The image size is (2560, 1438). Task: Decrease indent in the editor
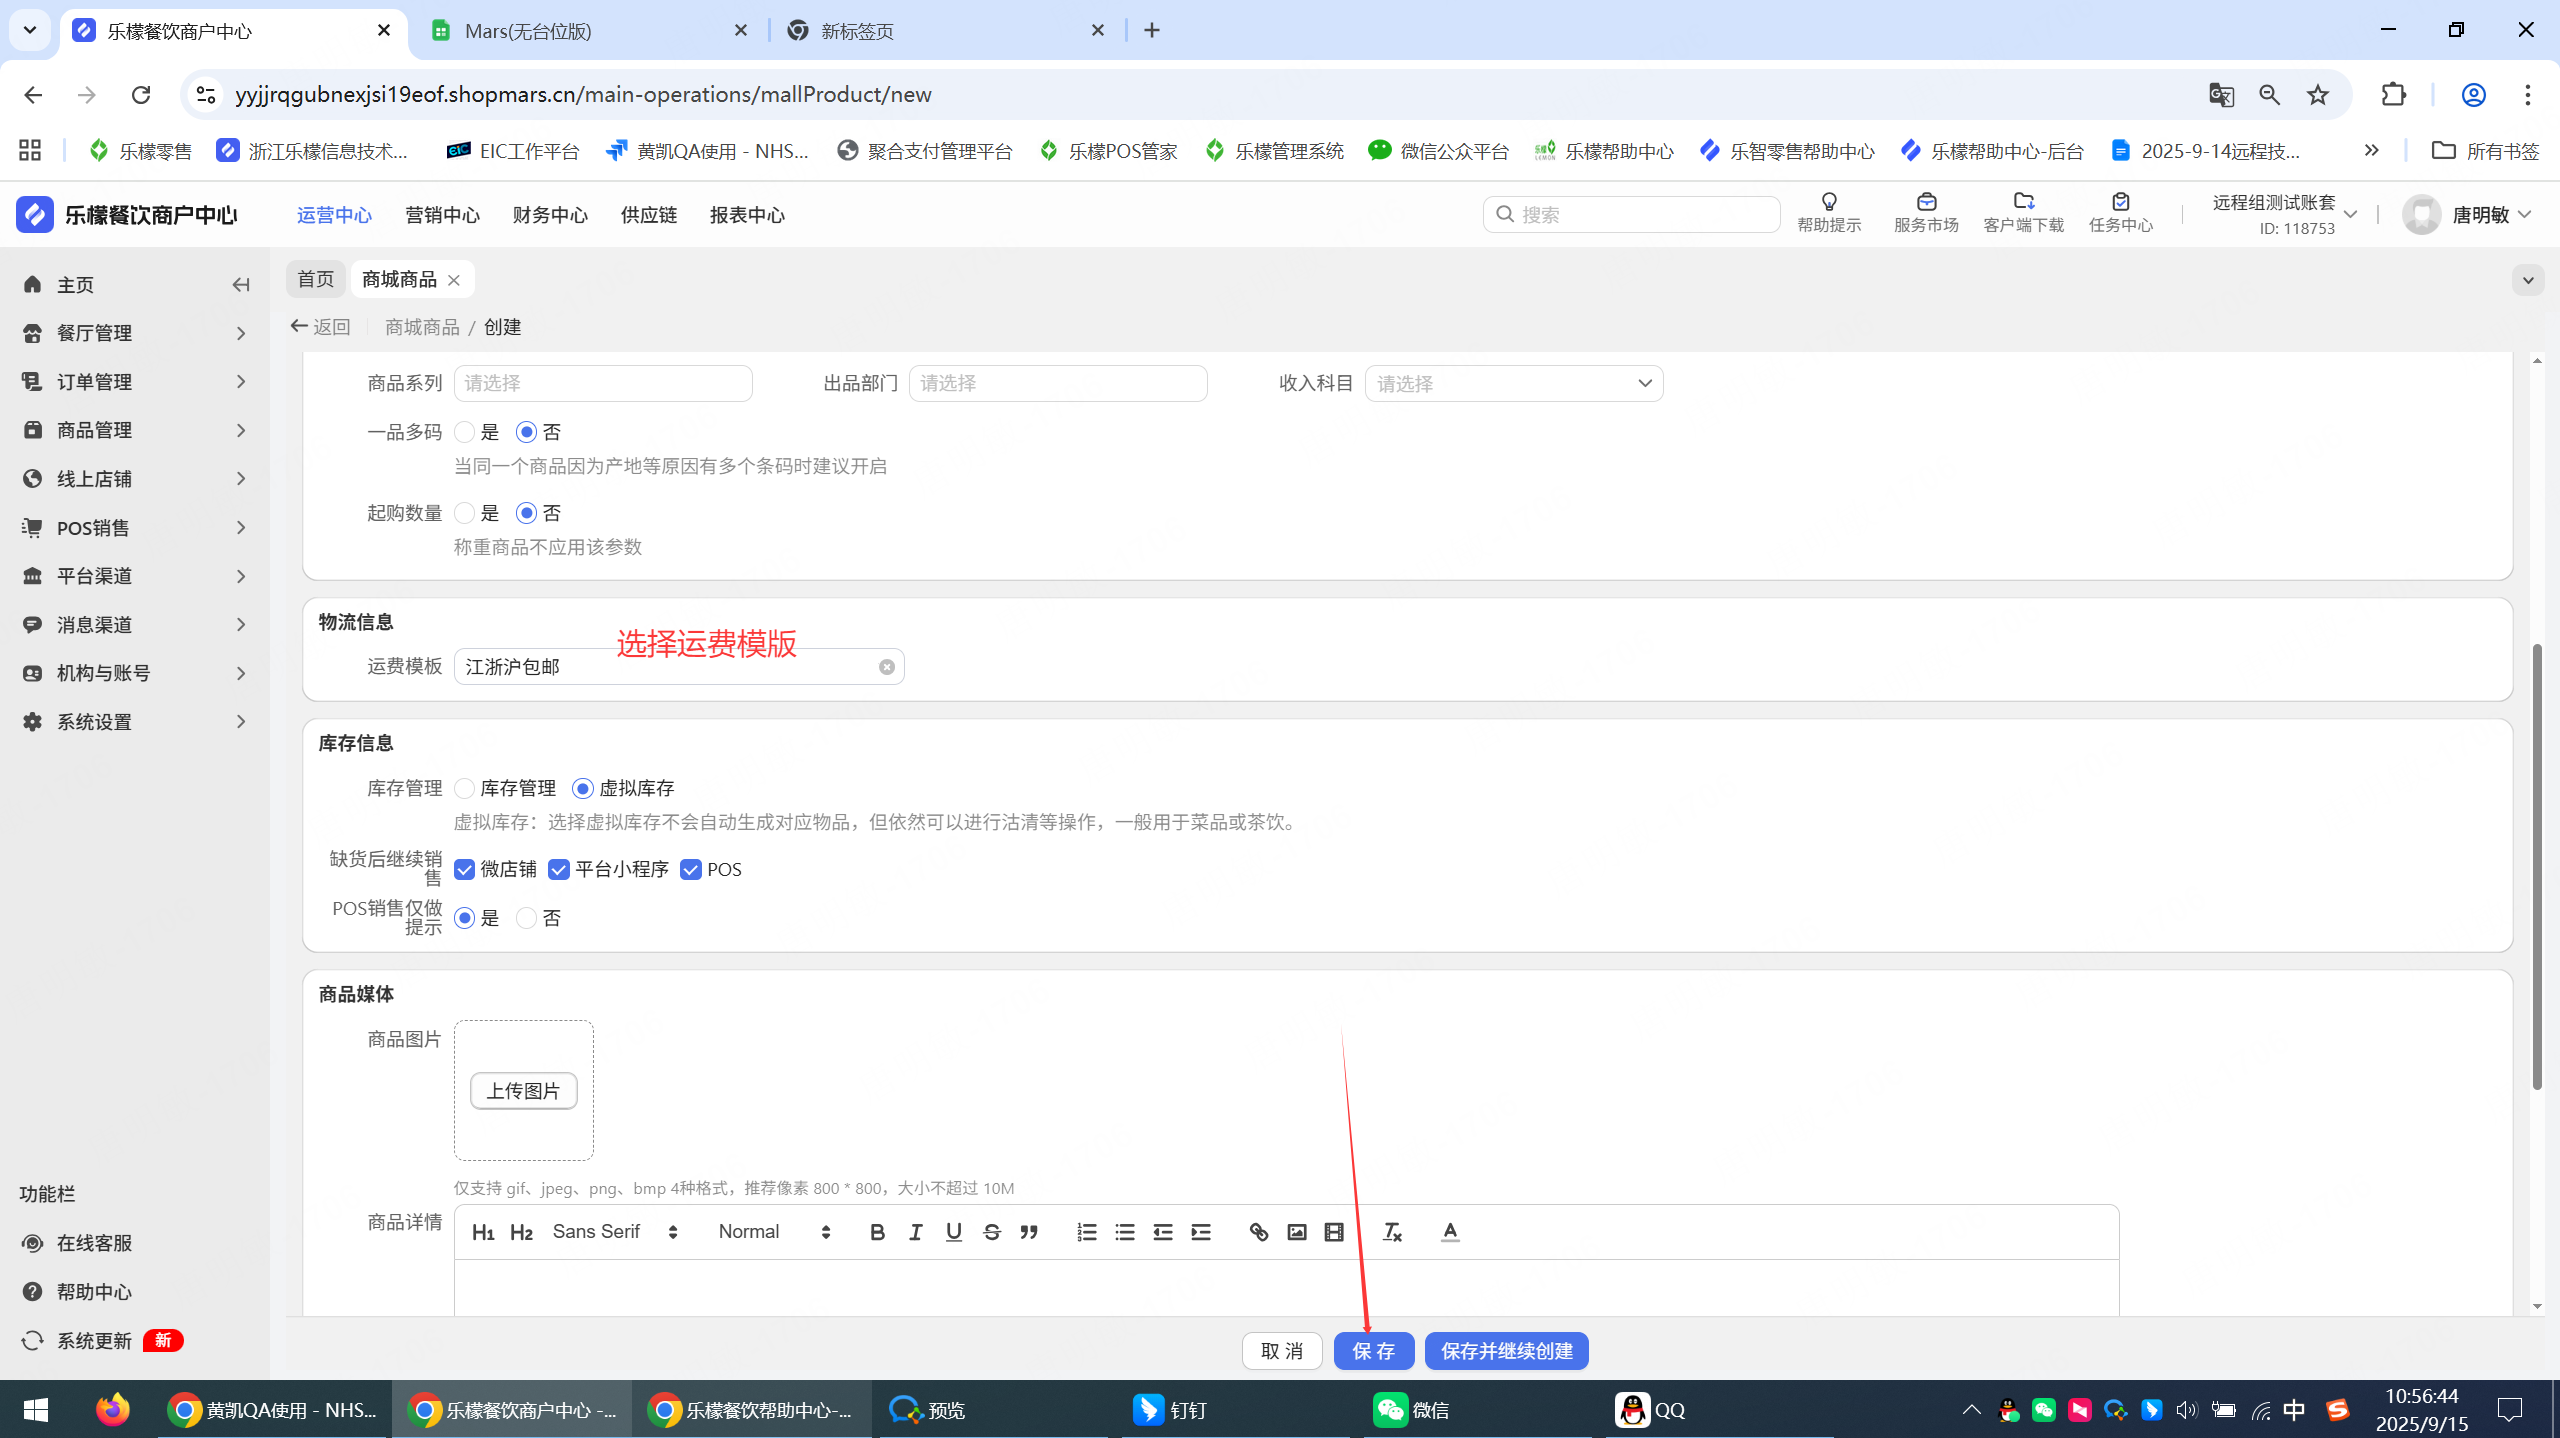click(x=1163, y=1232)
